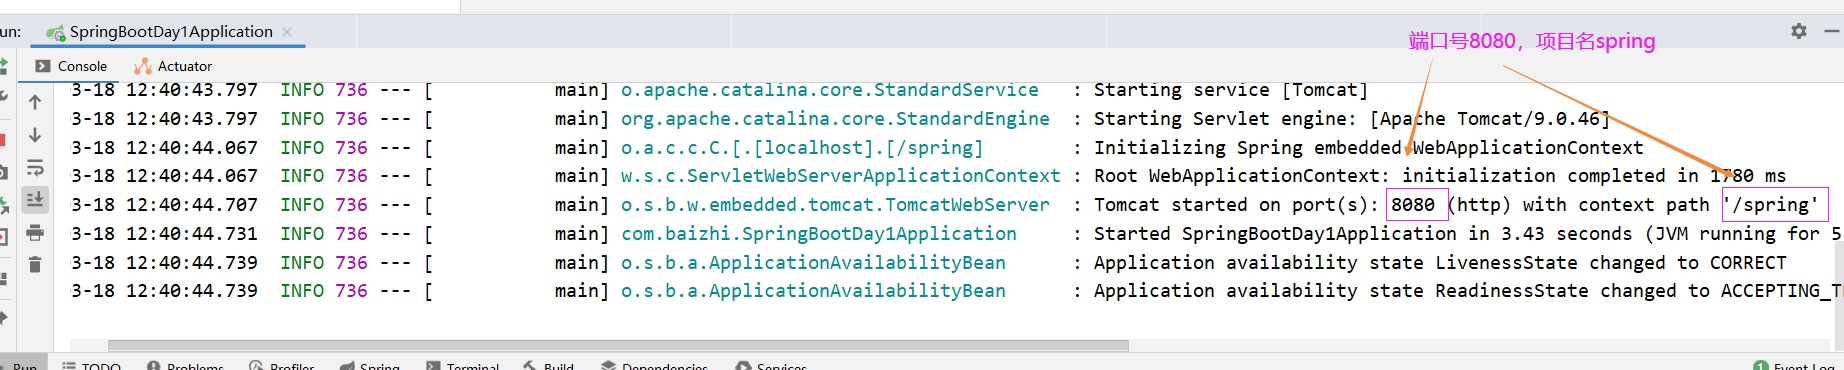This screenshot has width=1844, height=370.
Task: Open the Profiler tool window
Action: 281,365
